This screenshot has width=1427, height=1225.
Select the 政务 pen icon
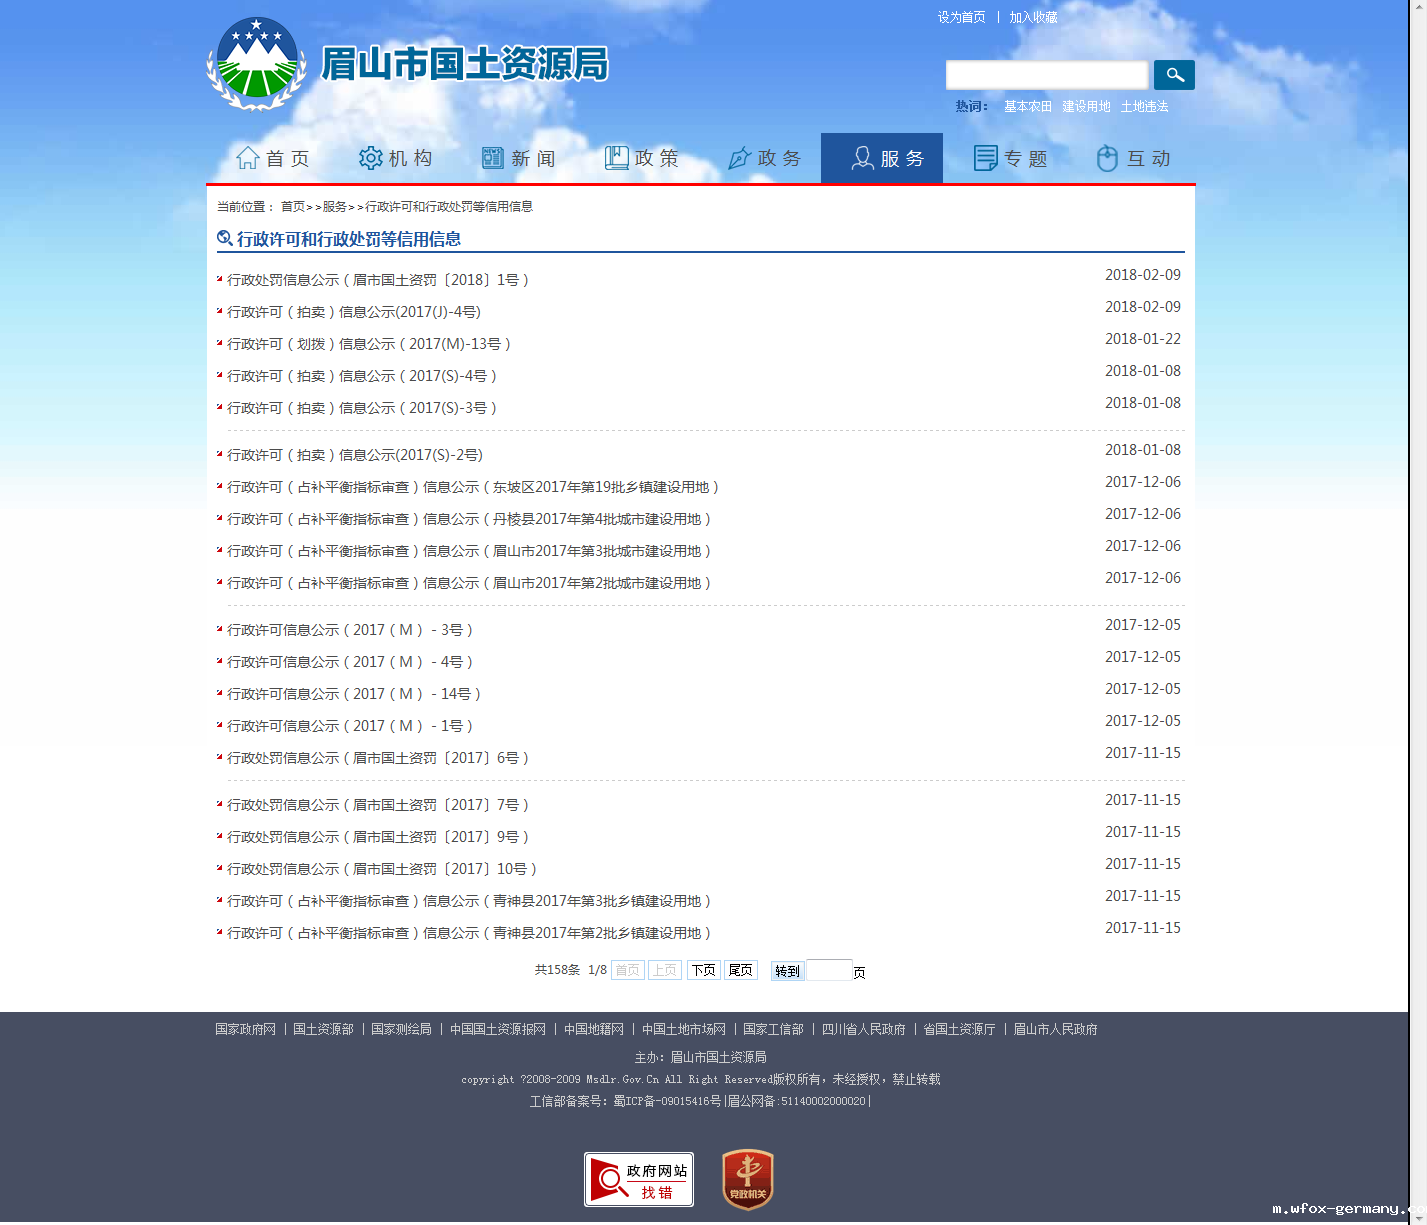point(739,158)
